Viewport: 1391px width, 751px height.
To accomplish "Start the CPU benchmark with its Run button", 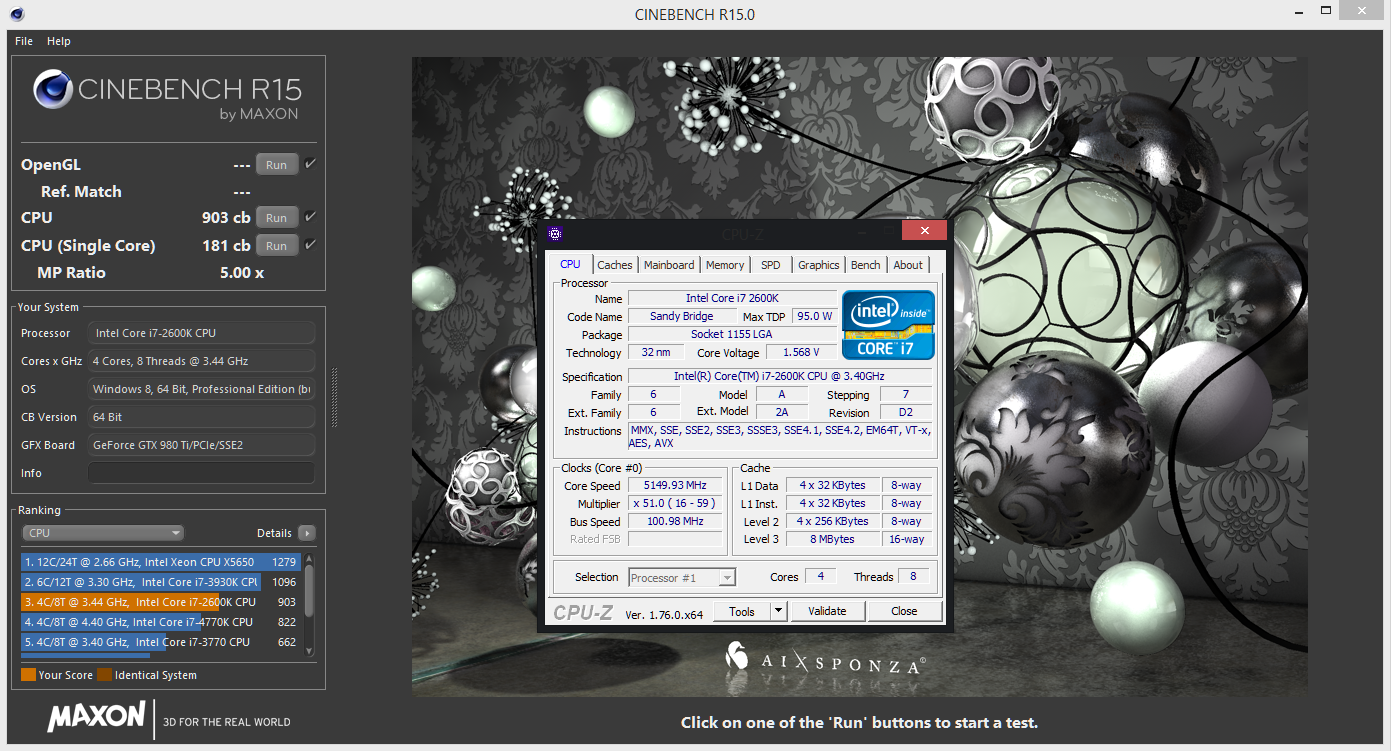I will 276,217.
